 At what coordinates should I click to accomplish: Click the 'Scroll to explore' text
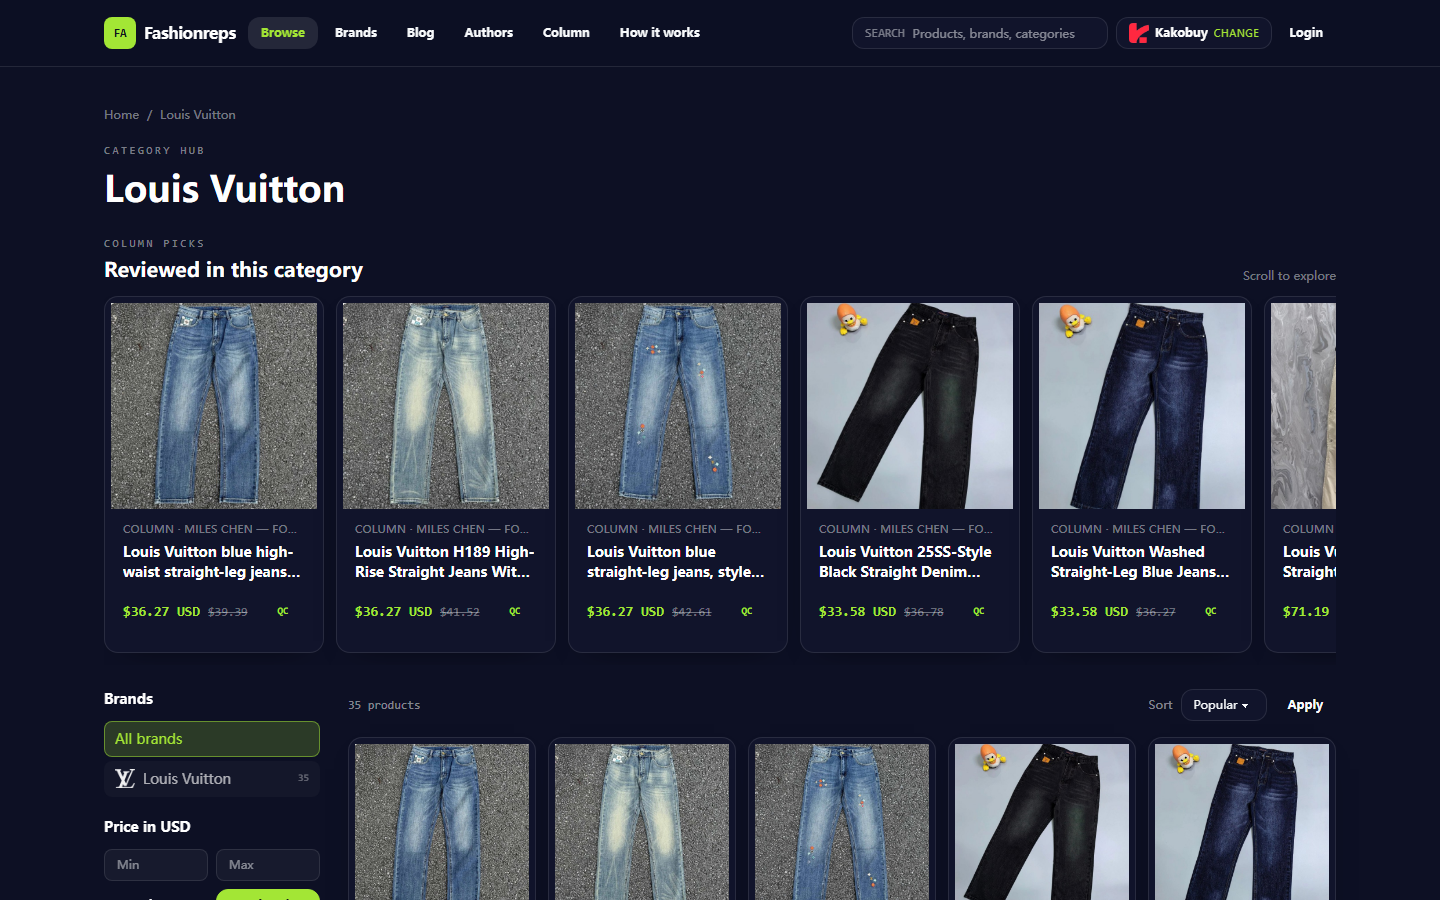1289,276
